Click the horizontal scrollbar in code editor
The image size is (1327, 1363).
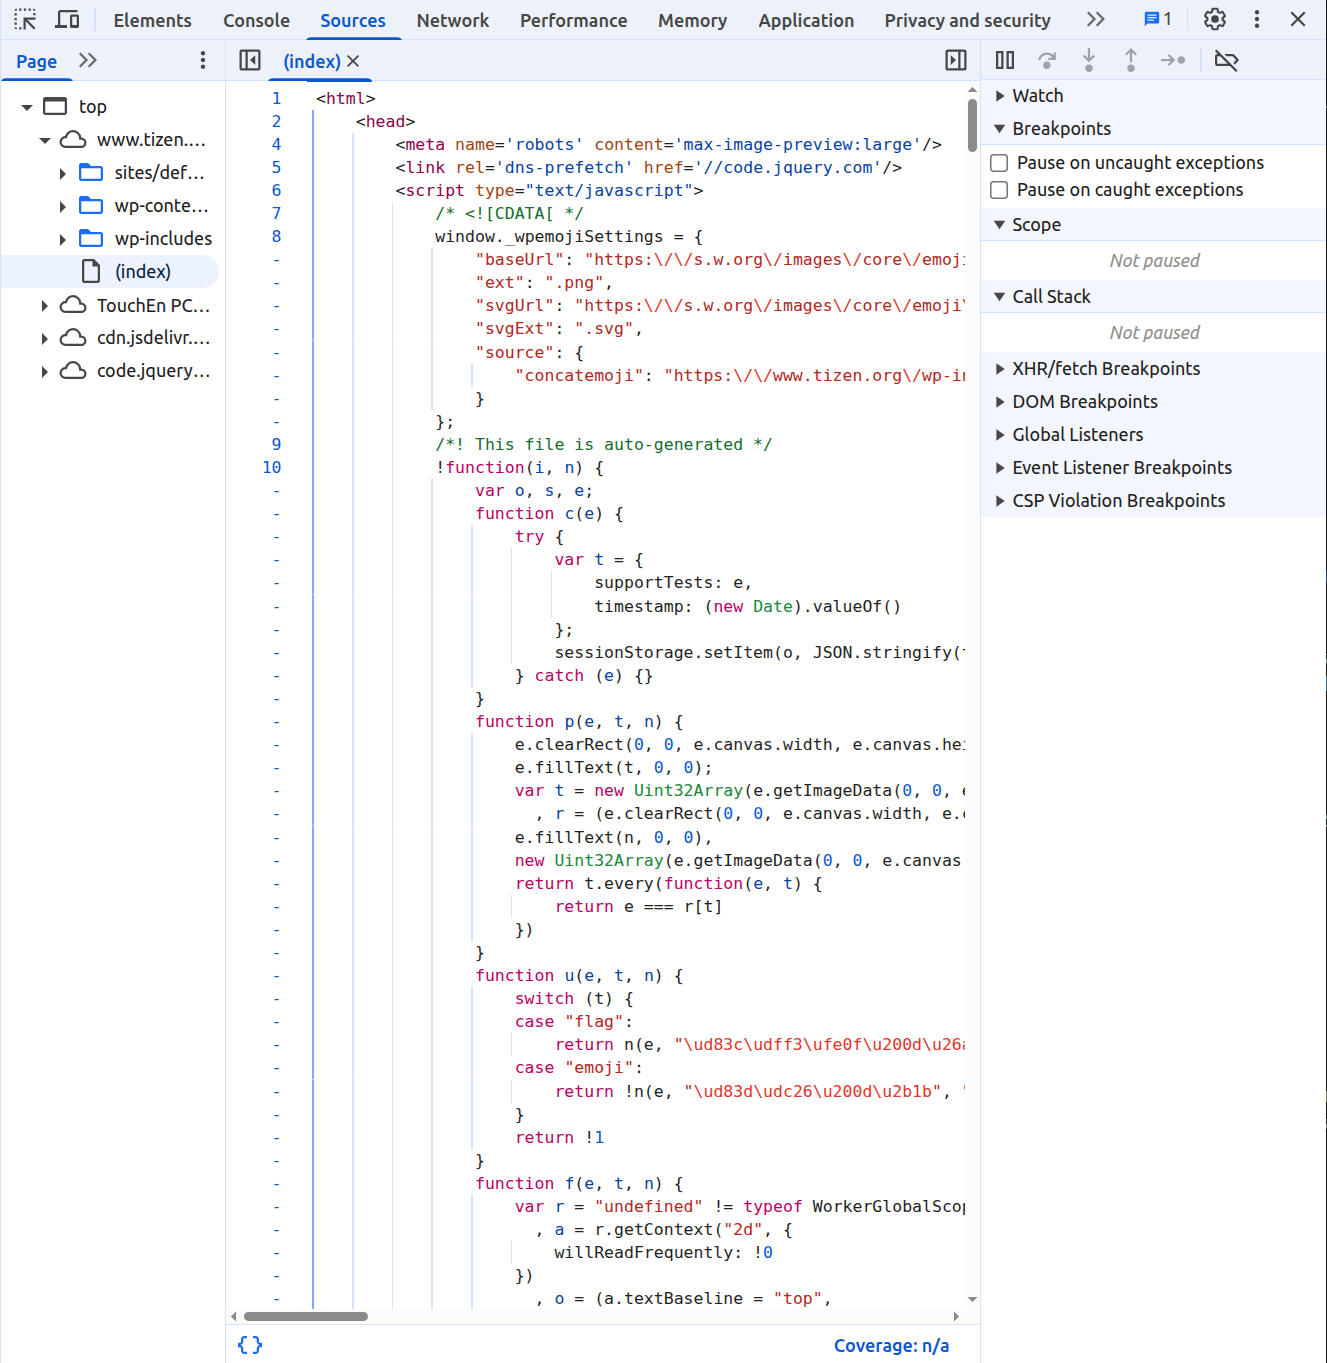pos(306,1316)
